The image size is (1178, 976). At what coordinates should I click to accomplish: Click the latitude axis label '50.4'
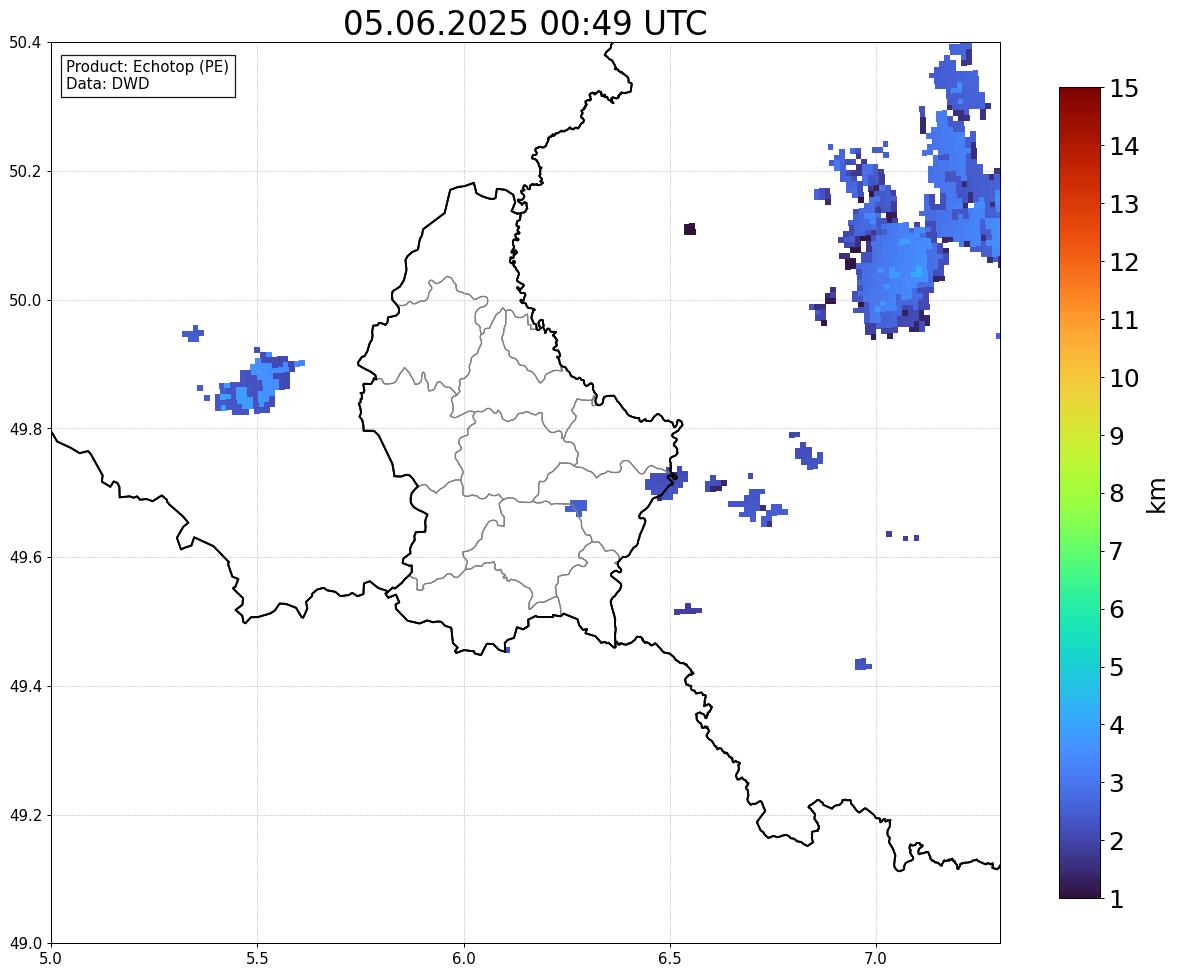[25, 43]
